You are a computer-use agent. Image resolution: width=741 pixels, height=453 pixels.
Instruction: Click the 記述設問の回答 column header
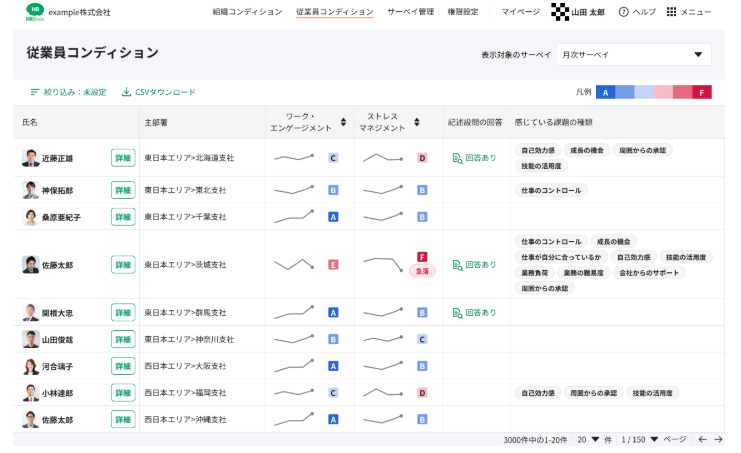[475, 122]
